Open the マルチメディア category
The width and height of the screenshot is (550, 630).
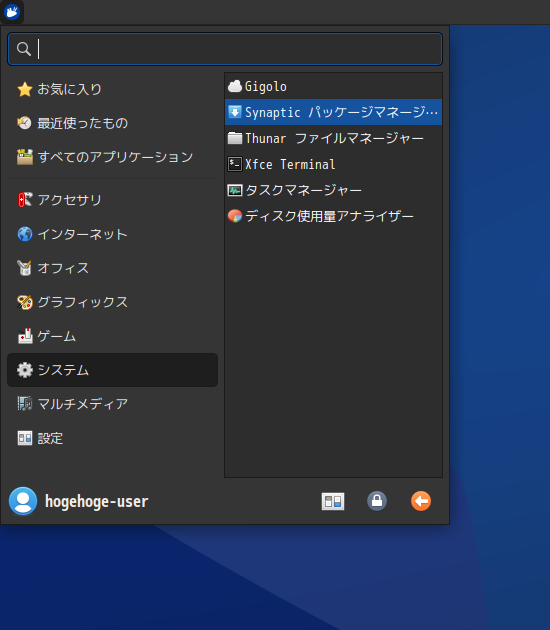tap(112, 404)
